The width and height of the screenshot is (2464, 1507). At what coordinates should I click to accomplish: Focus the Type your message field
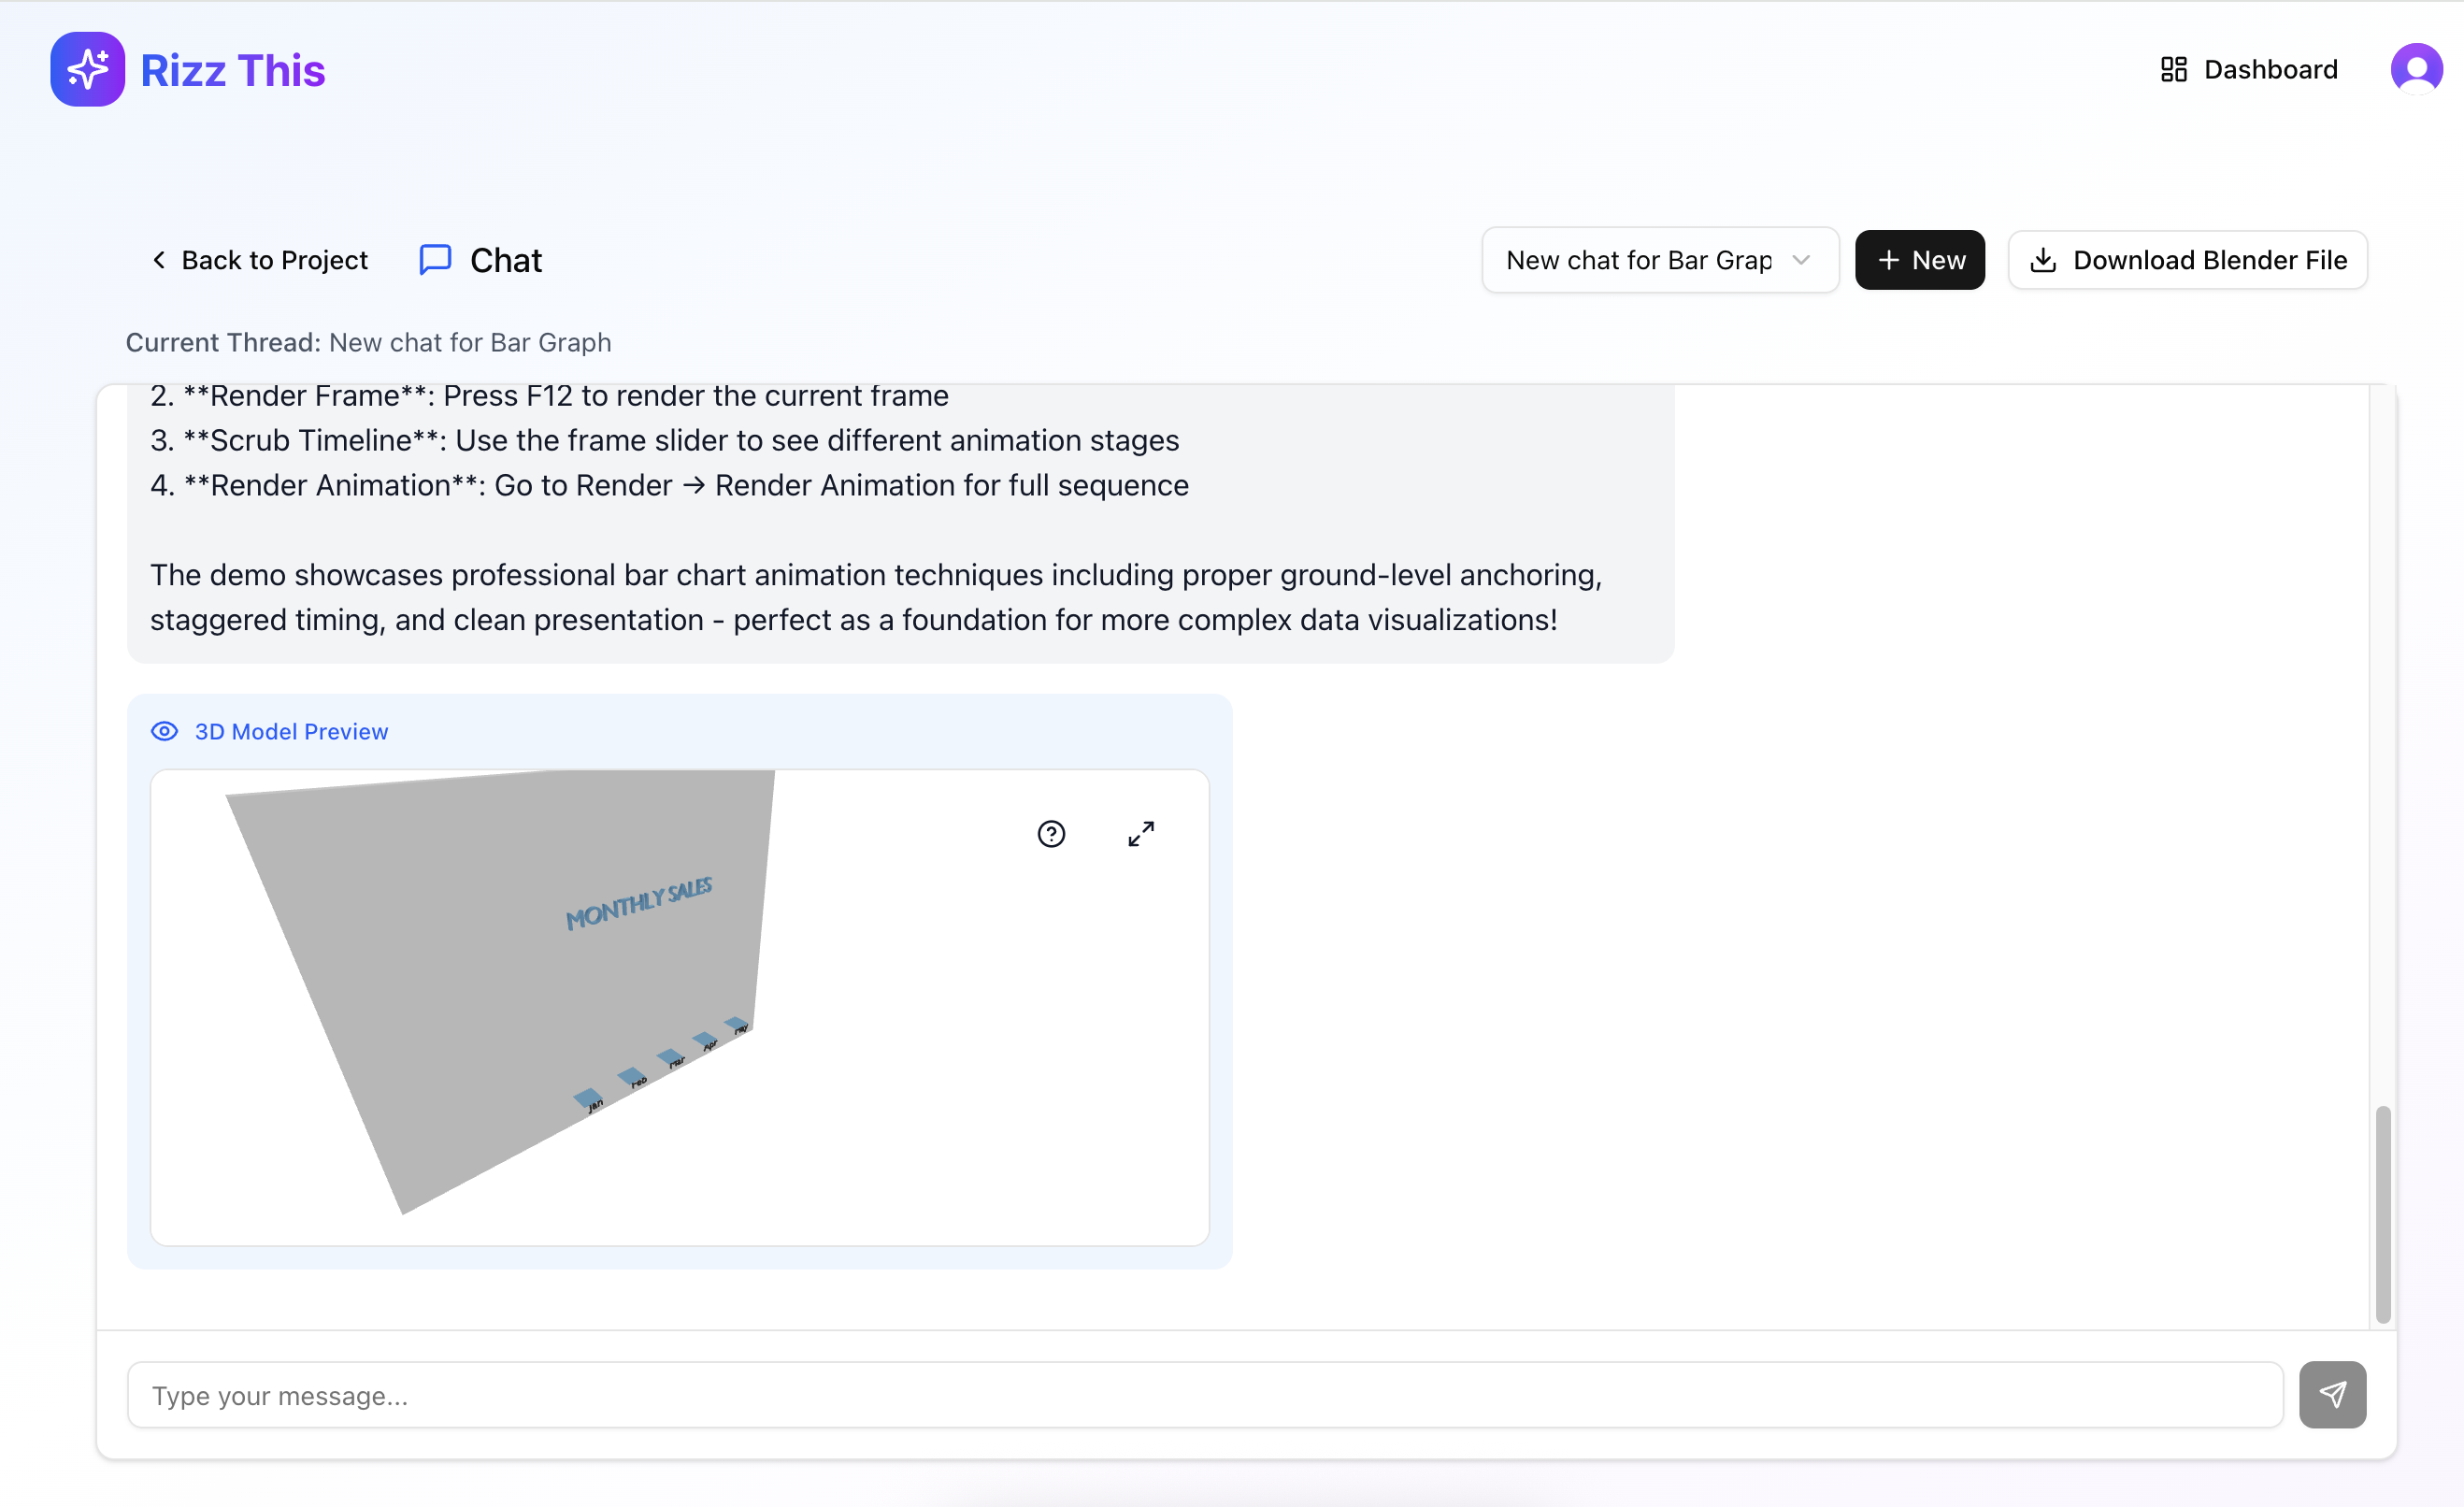pyautogui.click(x=1204, y=1395)
